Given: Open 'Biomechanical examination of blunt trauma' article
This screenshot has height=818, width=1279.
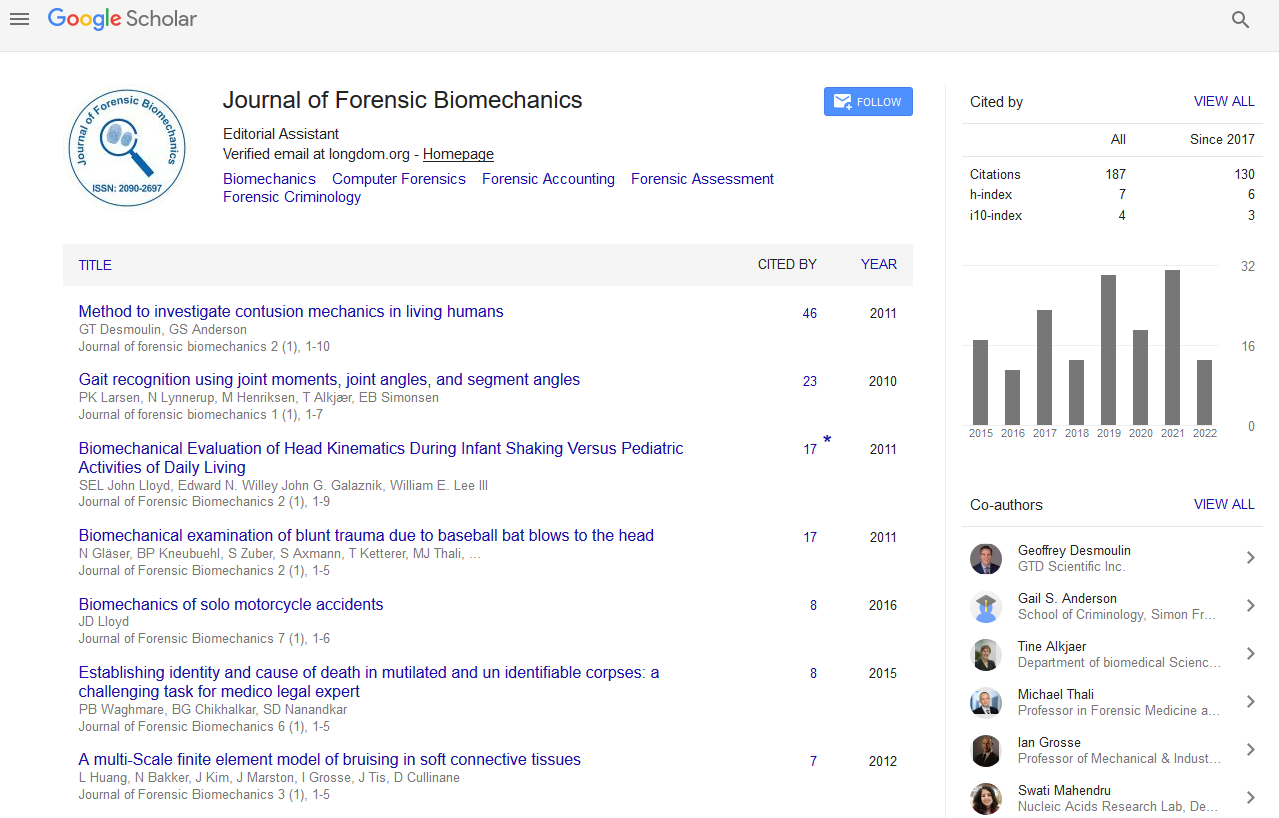Looking at the screenshot, I should point(366,536).
